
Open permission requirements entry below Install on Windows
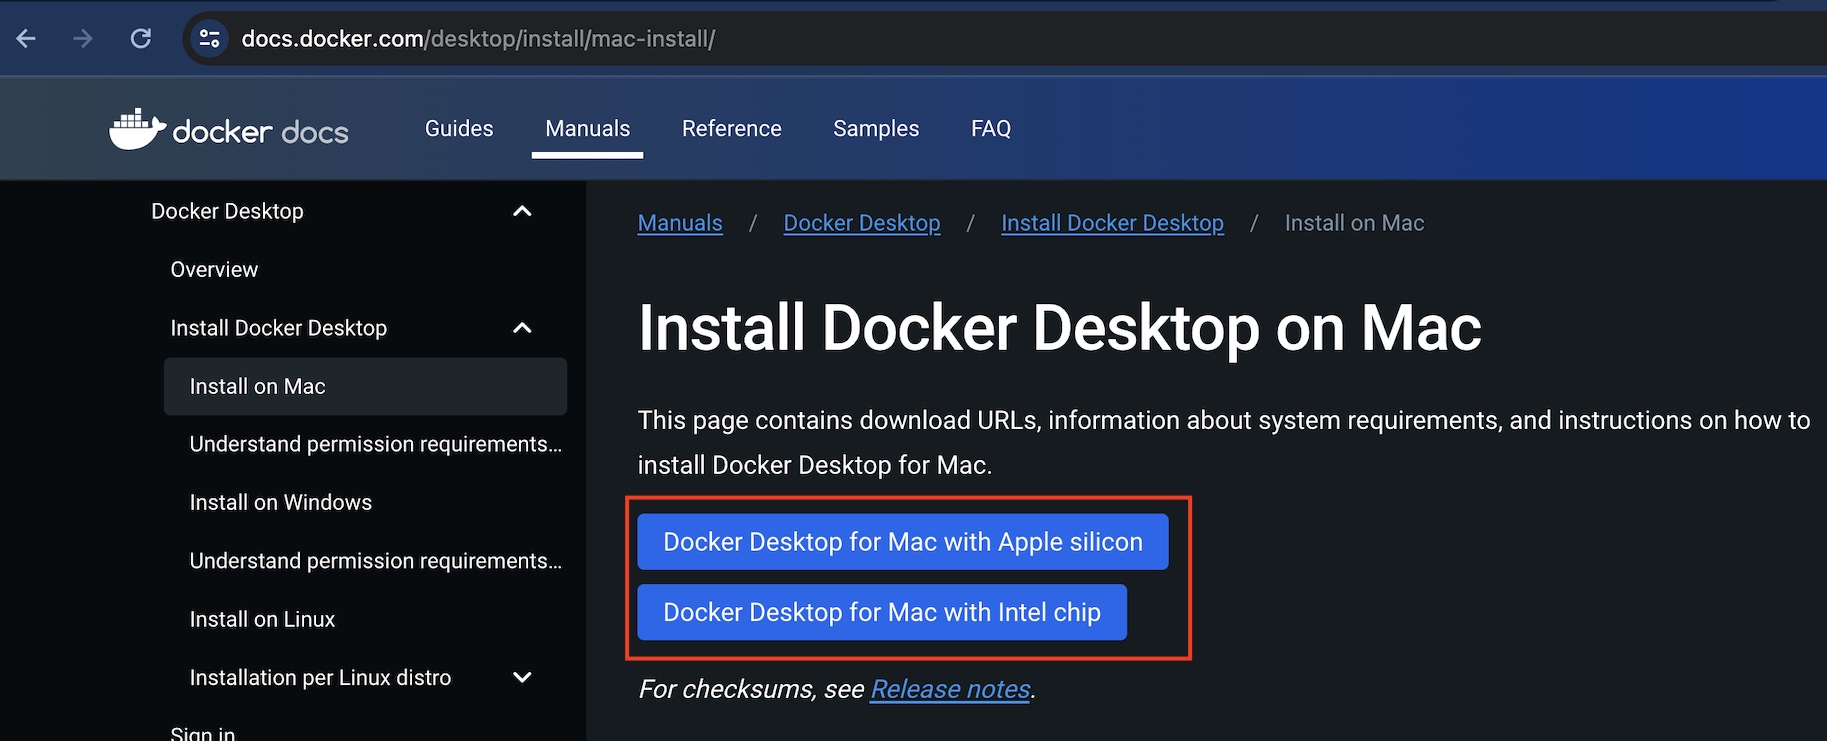[375, 561]
